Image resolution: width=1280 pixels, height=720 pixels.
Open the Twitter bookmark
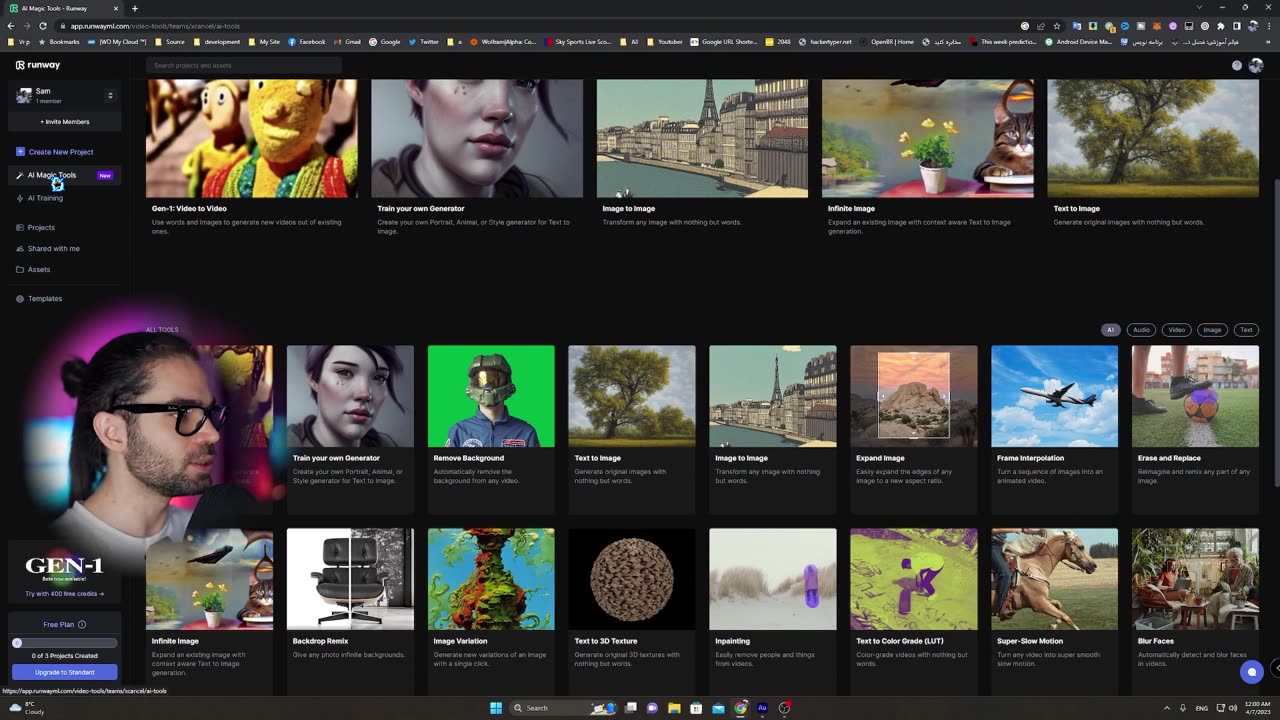(424, 42)
